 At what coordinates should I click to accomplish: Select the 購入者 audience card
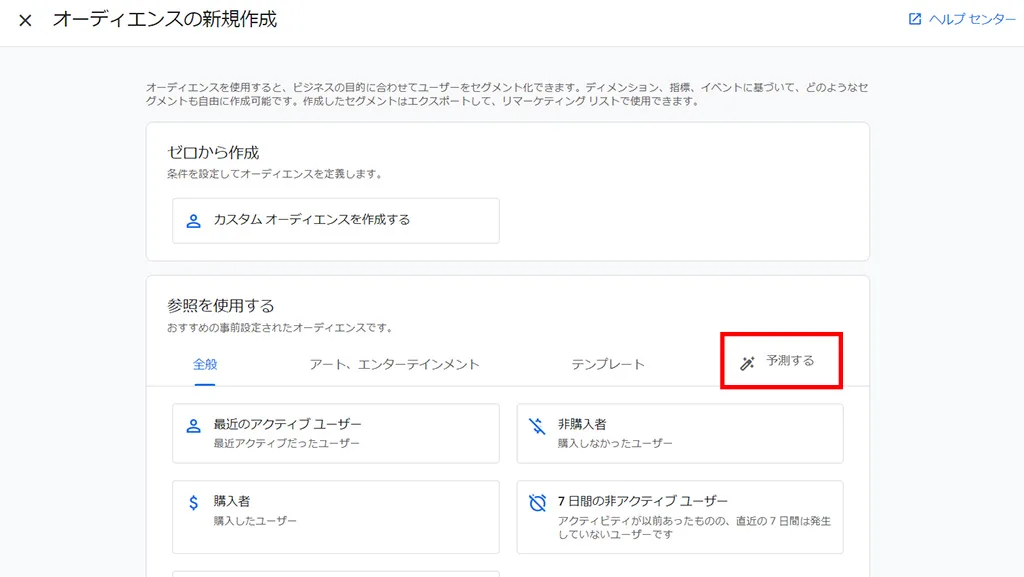335,516
